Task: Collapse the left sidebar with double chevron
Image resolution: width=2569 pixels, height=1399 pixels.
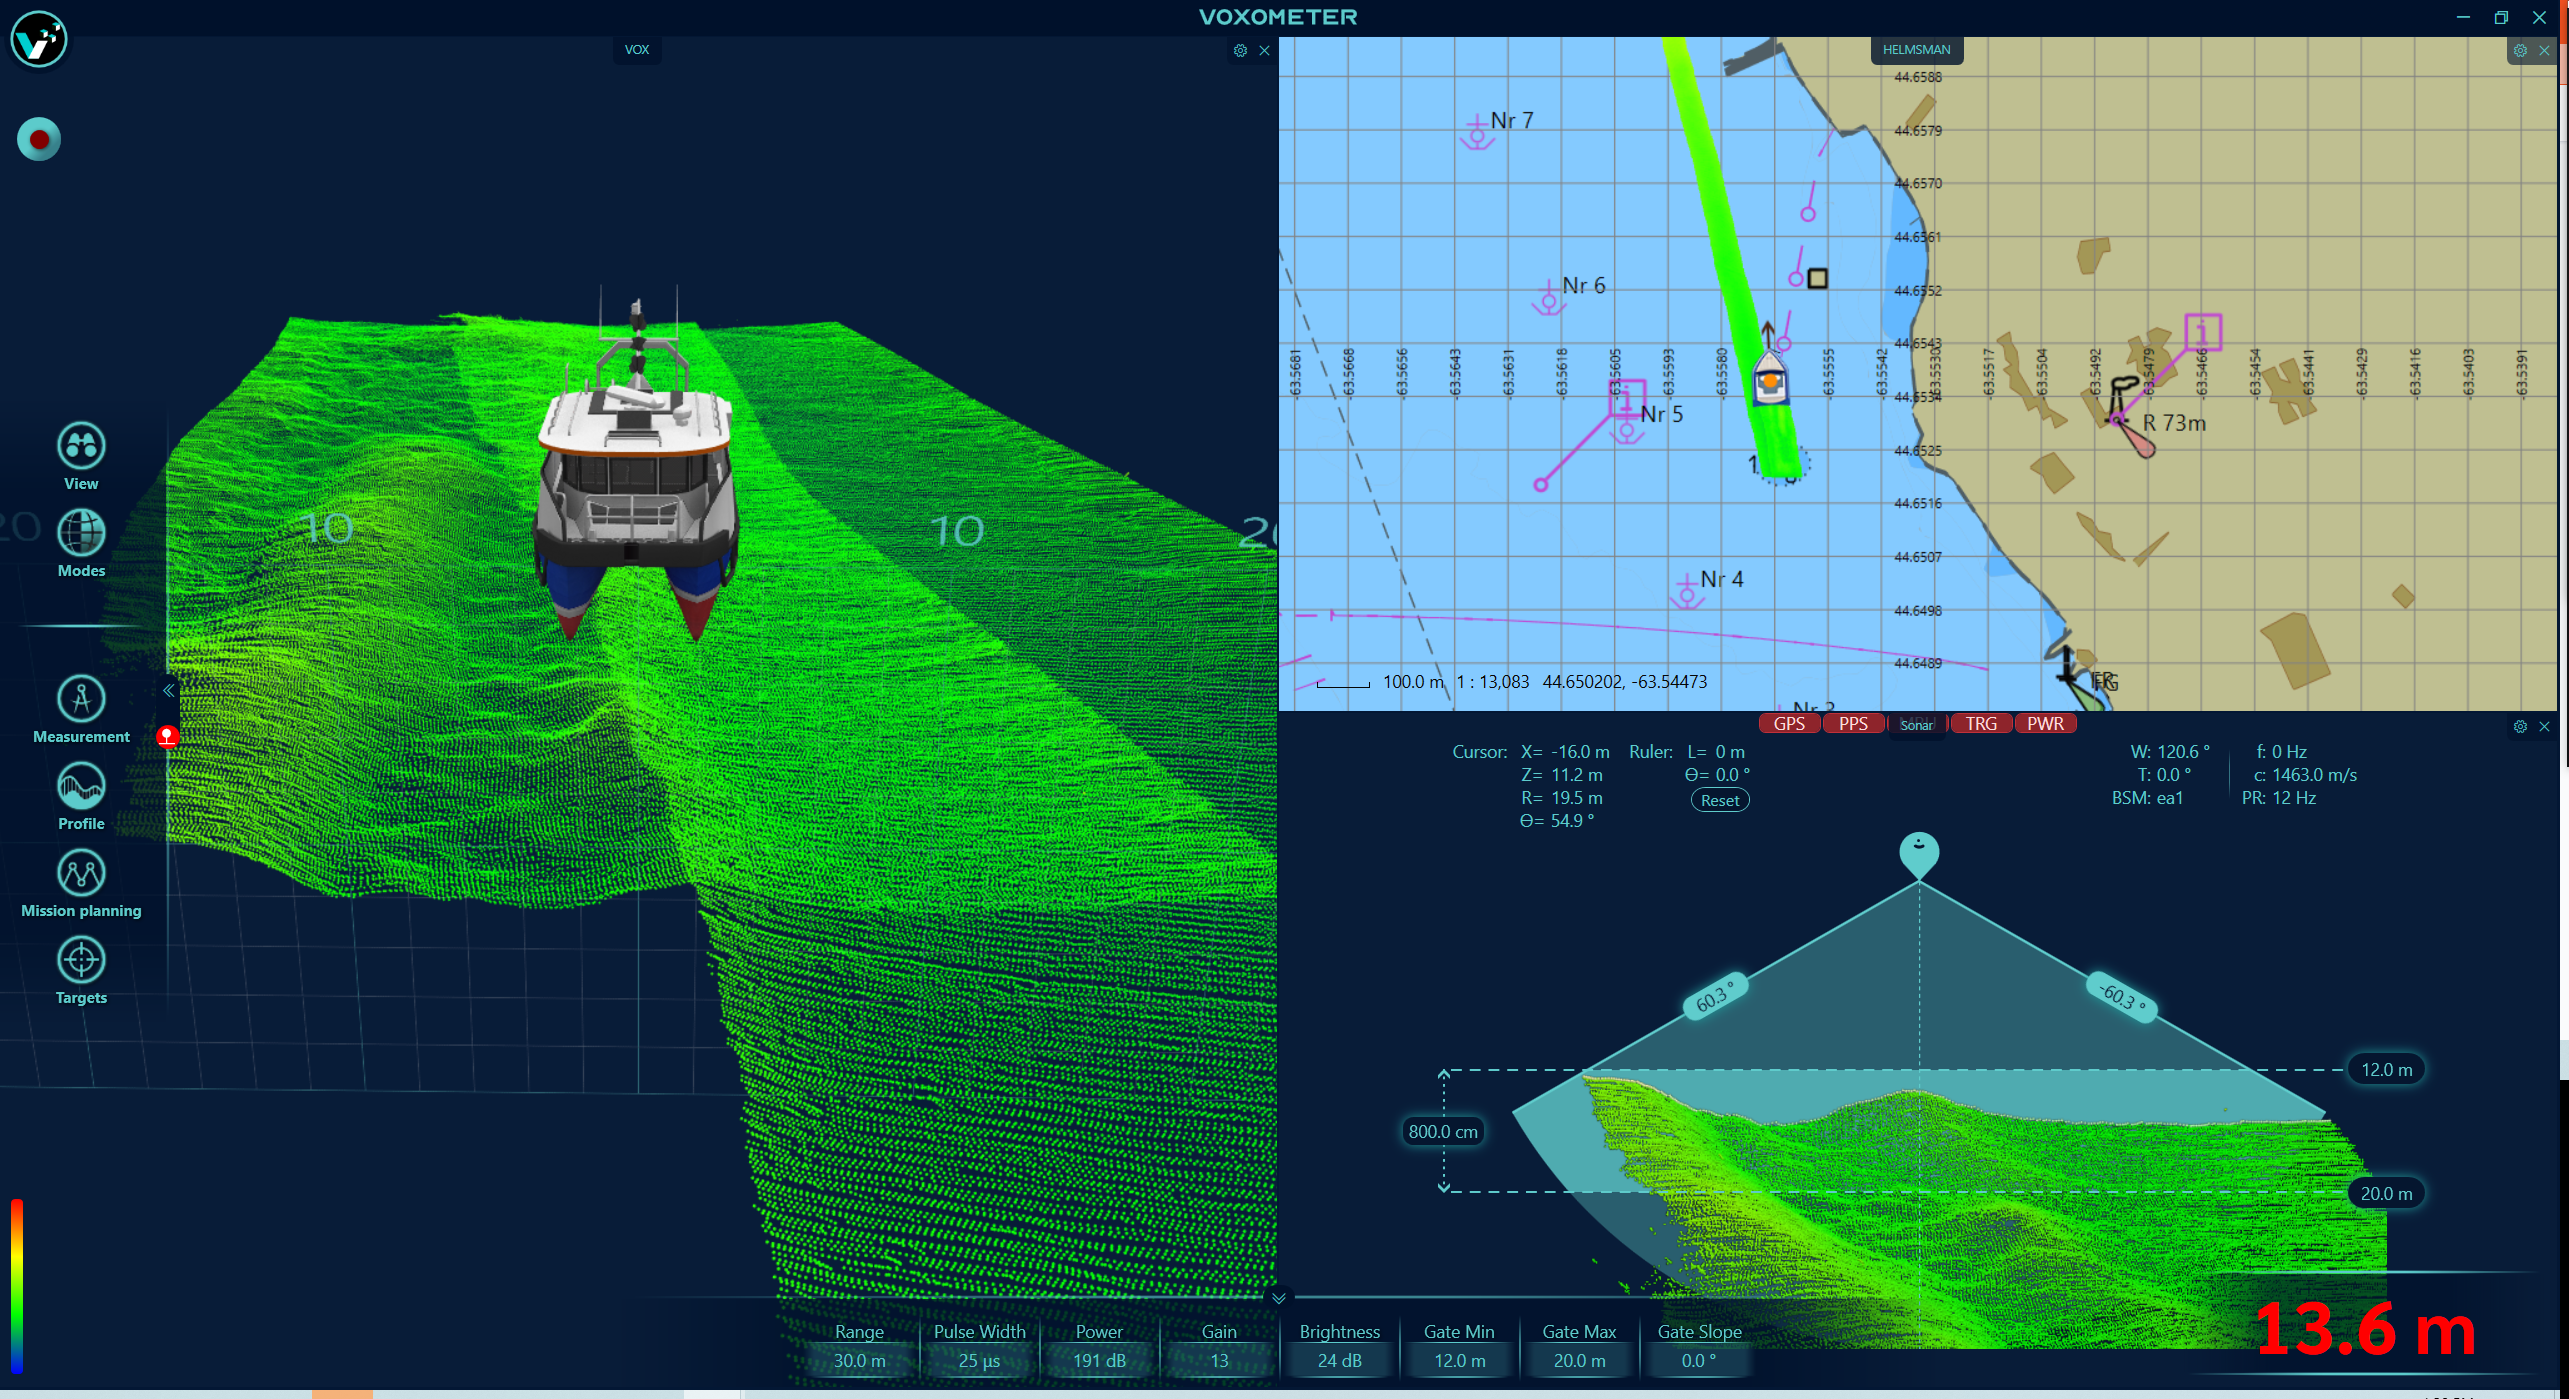Action: pyautogui.click(x=168, y=691)
